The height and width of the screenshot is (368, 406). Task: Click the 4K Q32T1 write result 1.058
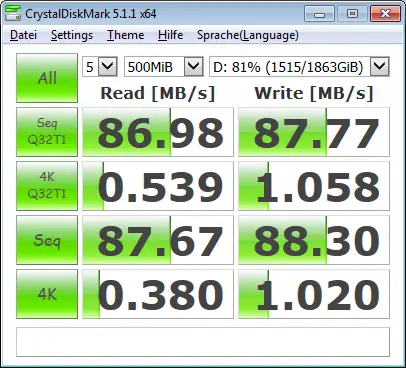(x=314, y=186)
